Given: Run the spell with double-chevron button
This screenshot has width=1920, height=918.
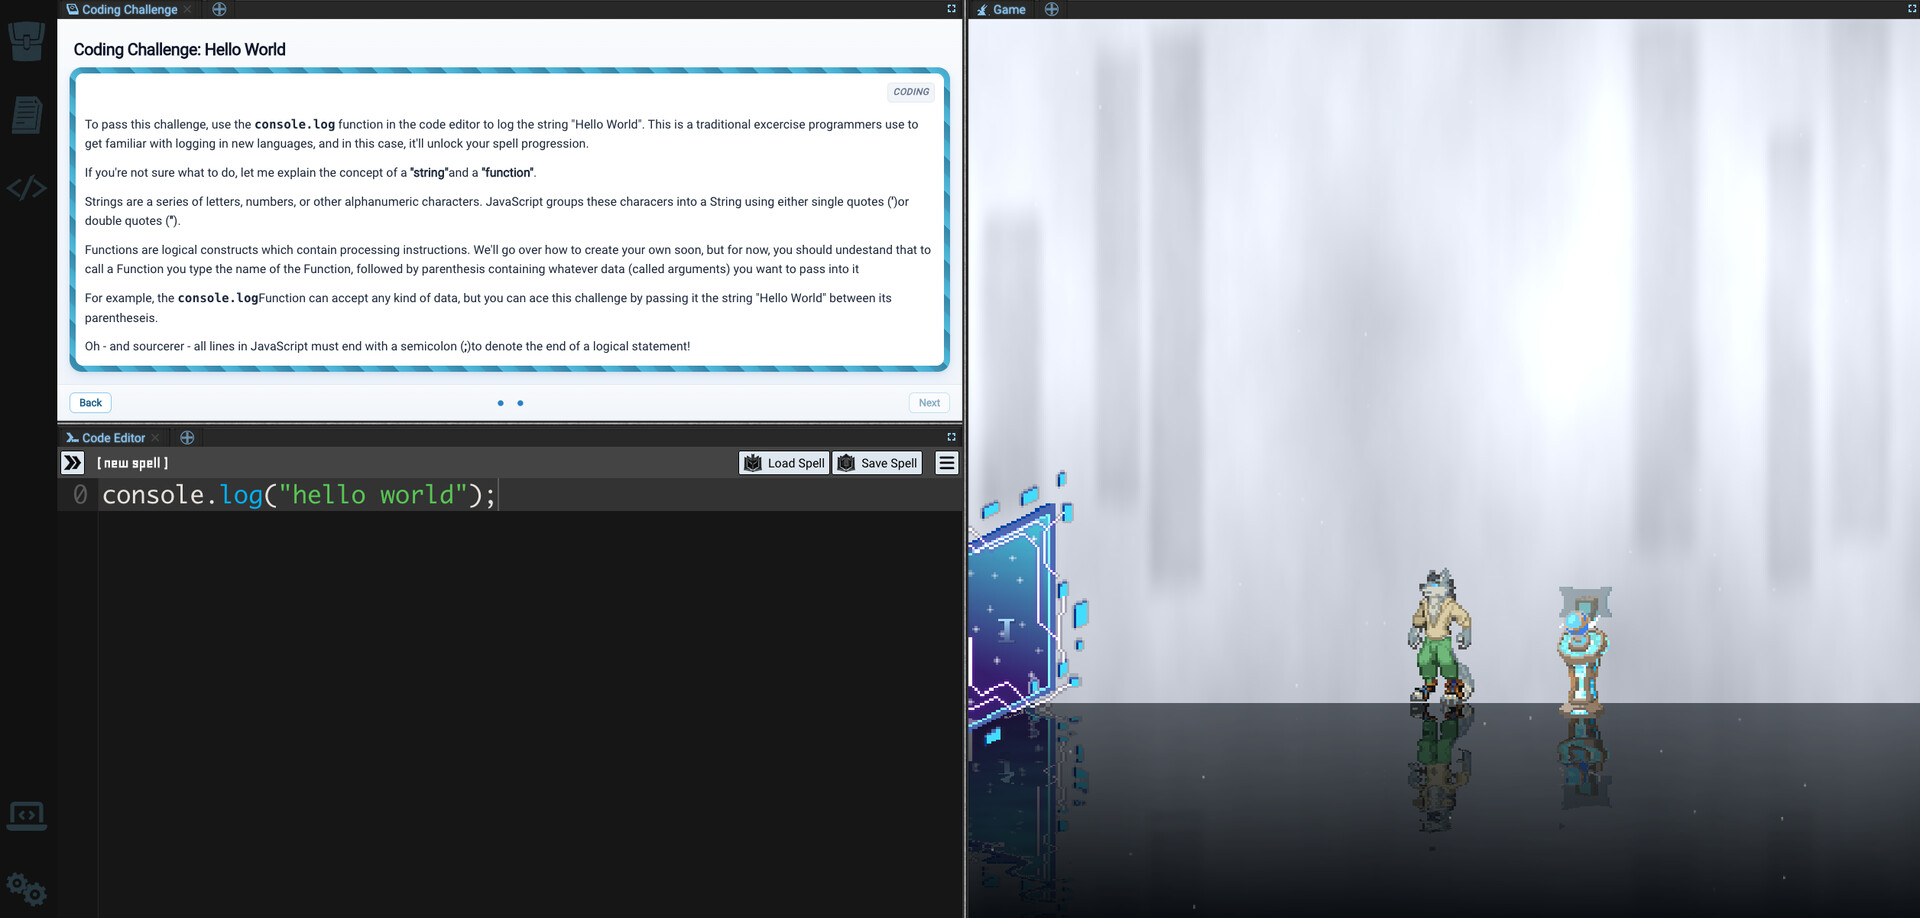Looking at the screenshot, I should point(73,463).
